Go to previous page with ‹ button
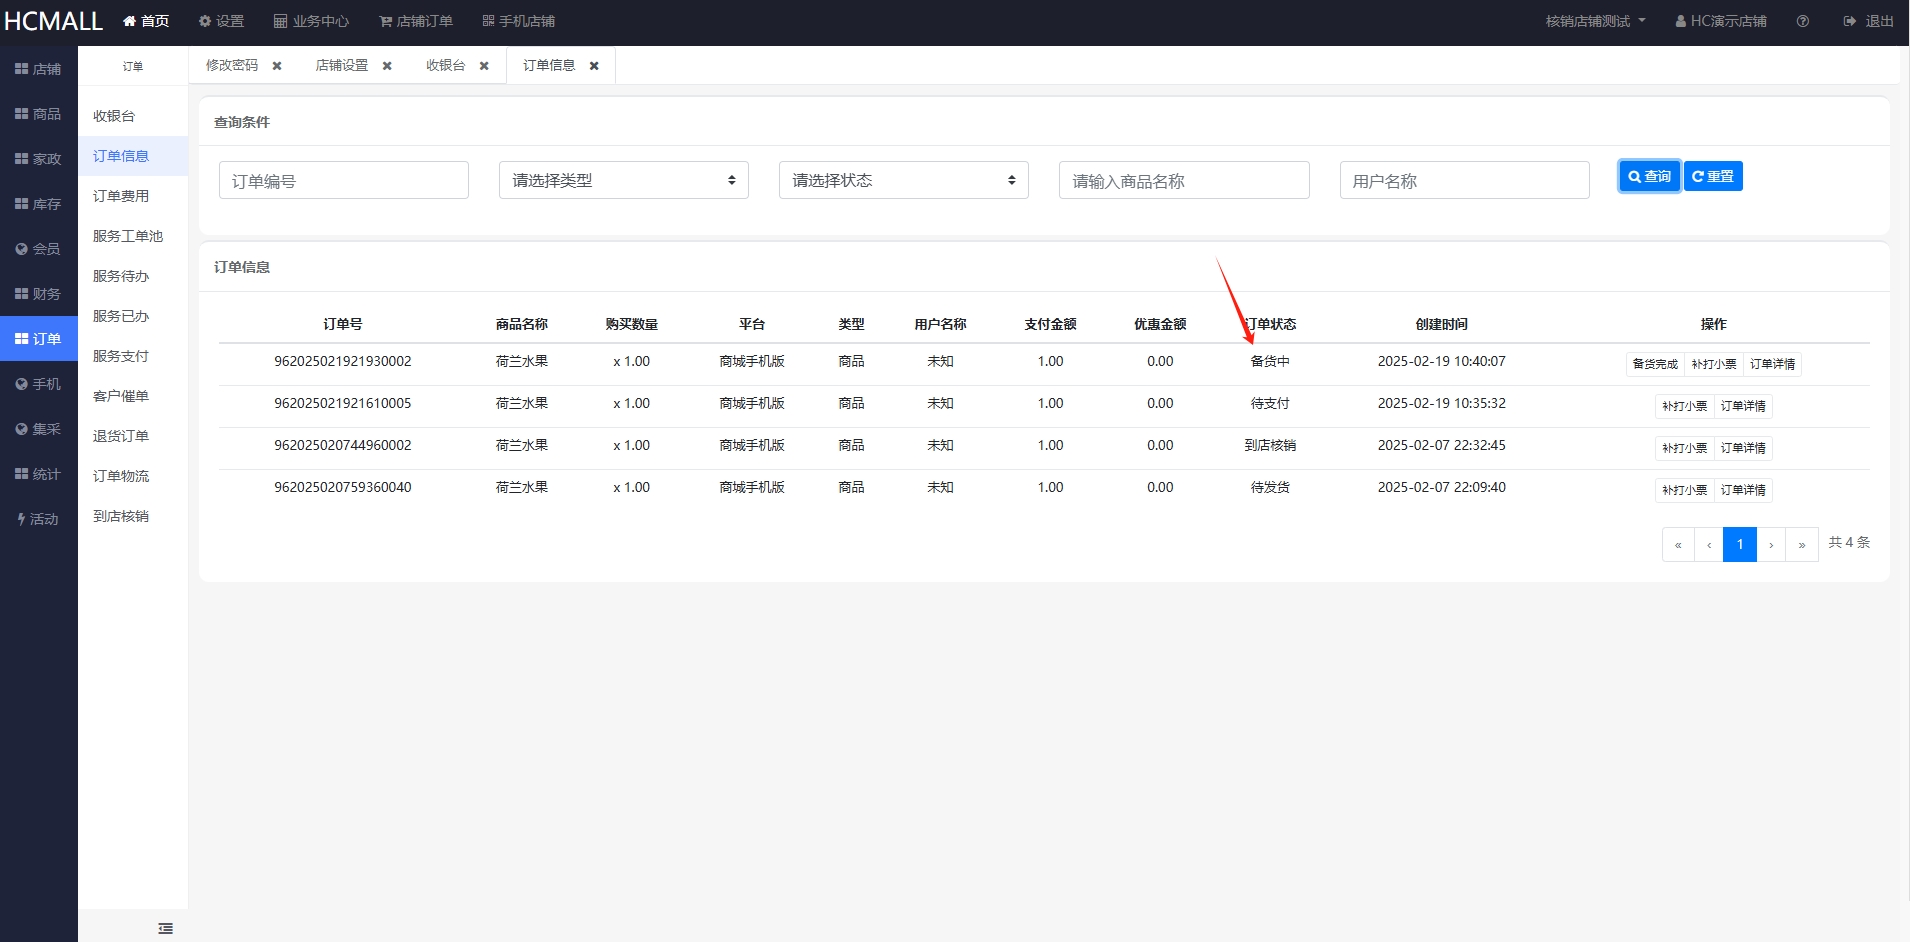 coord(1709,545)
